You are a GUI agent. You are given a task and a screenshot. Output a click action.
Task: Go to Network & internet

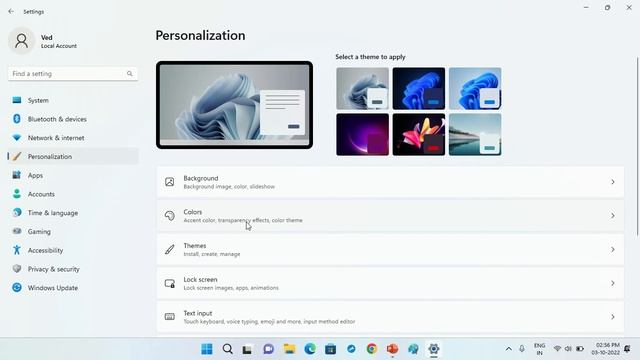[x=73, y=138]
